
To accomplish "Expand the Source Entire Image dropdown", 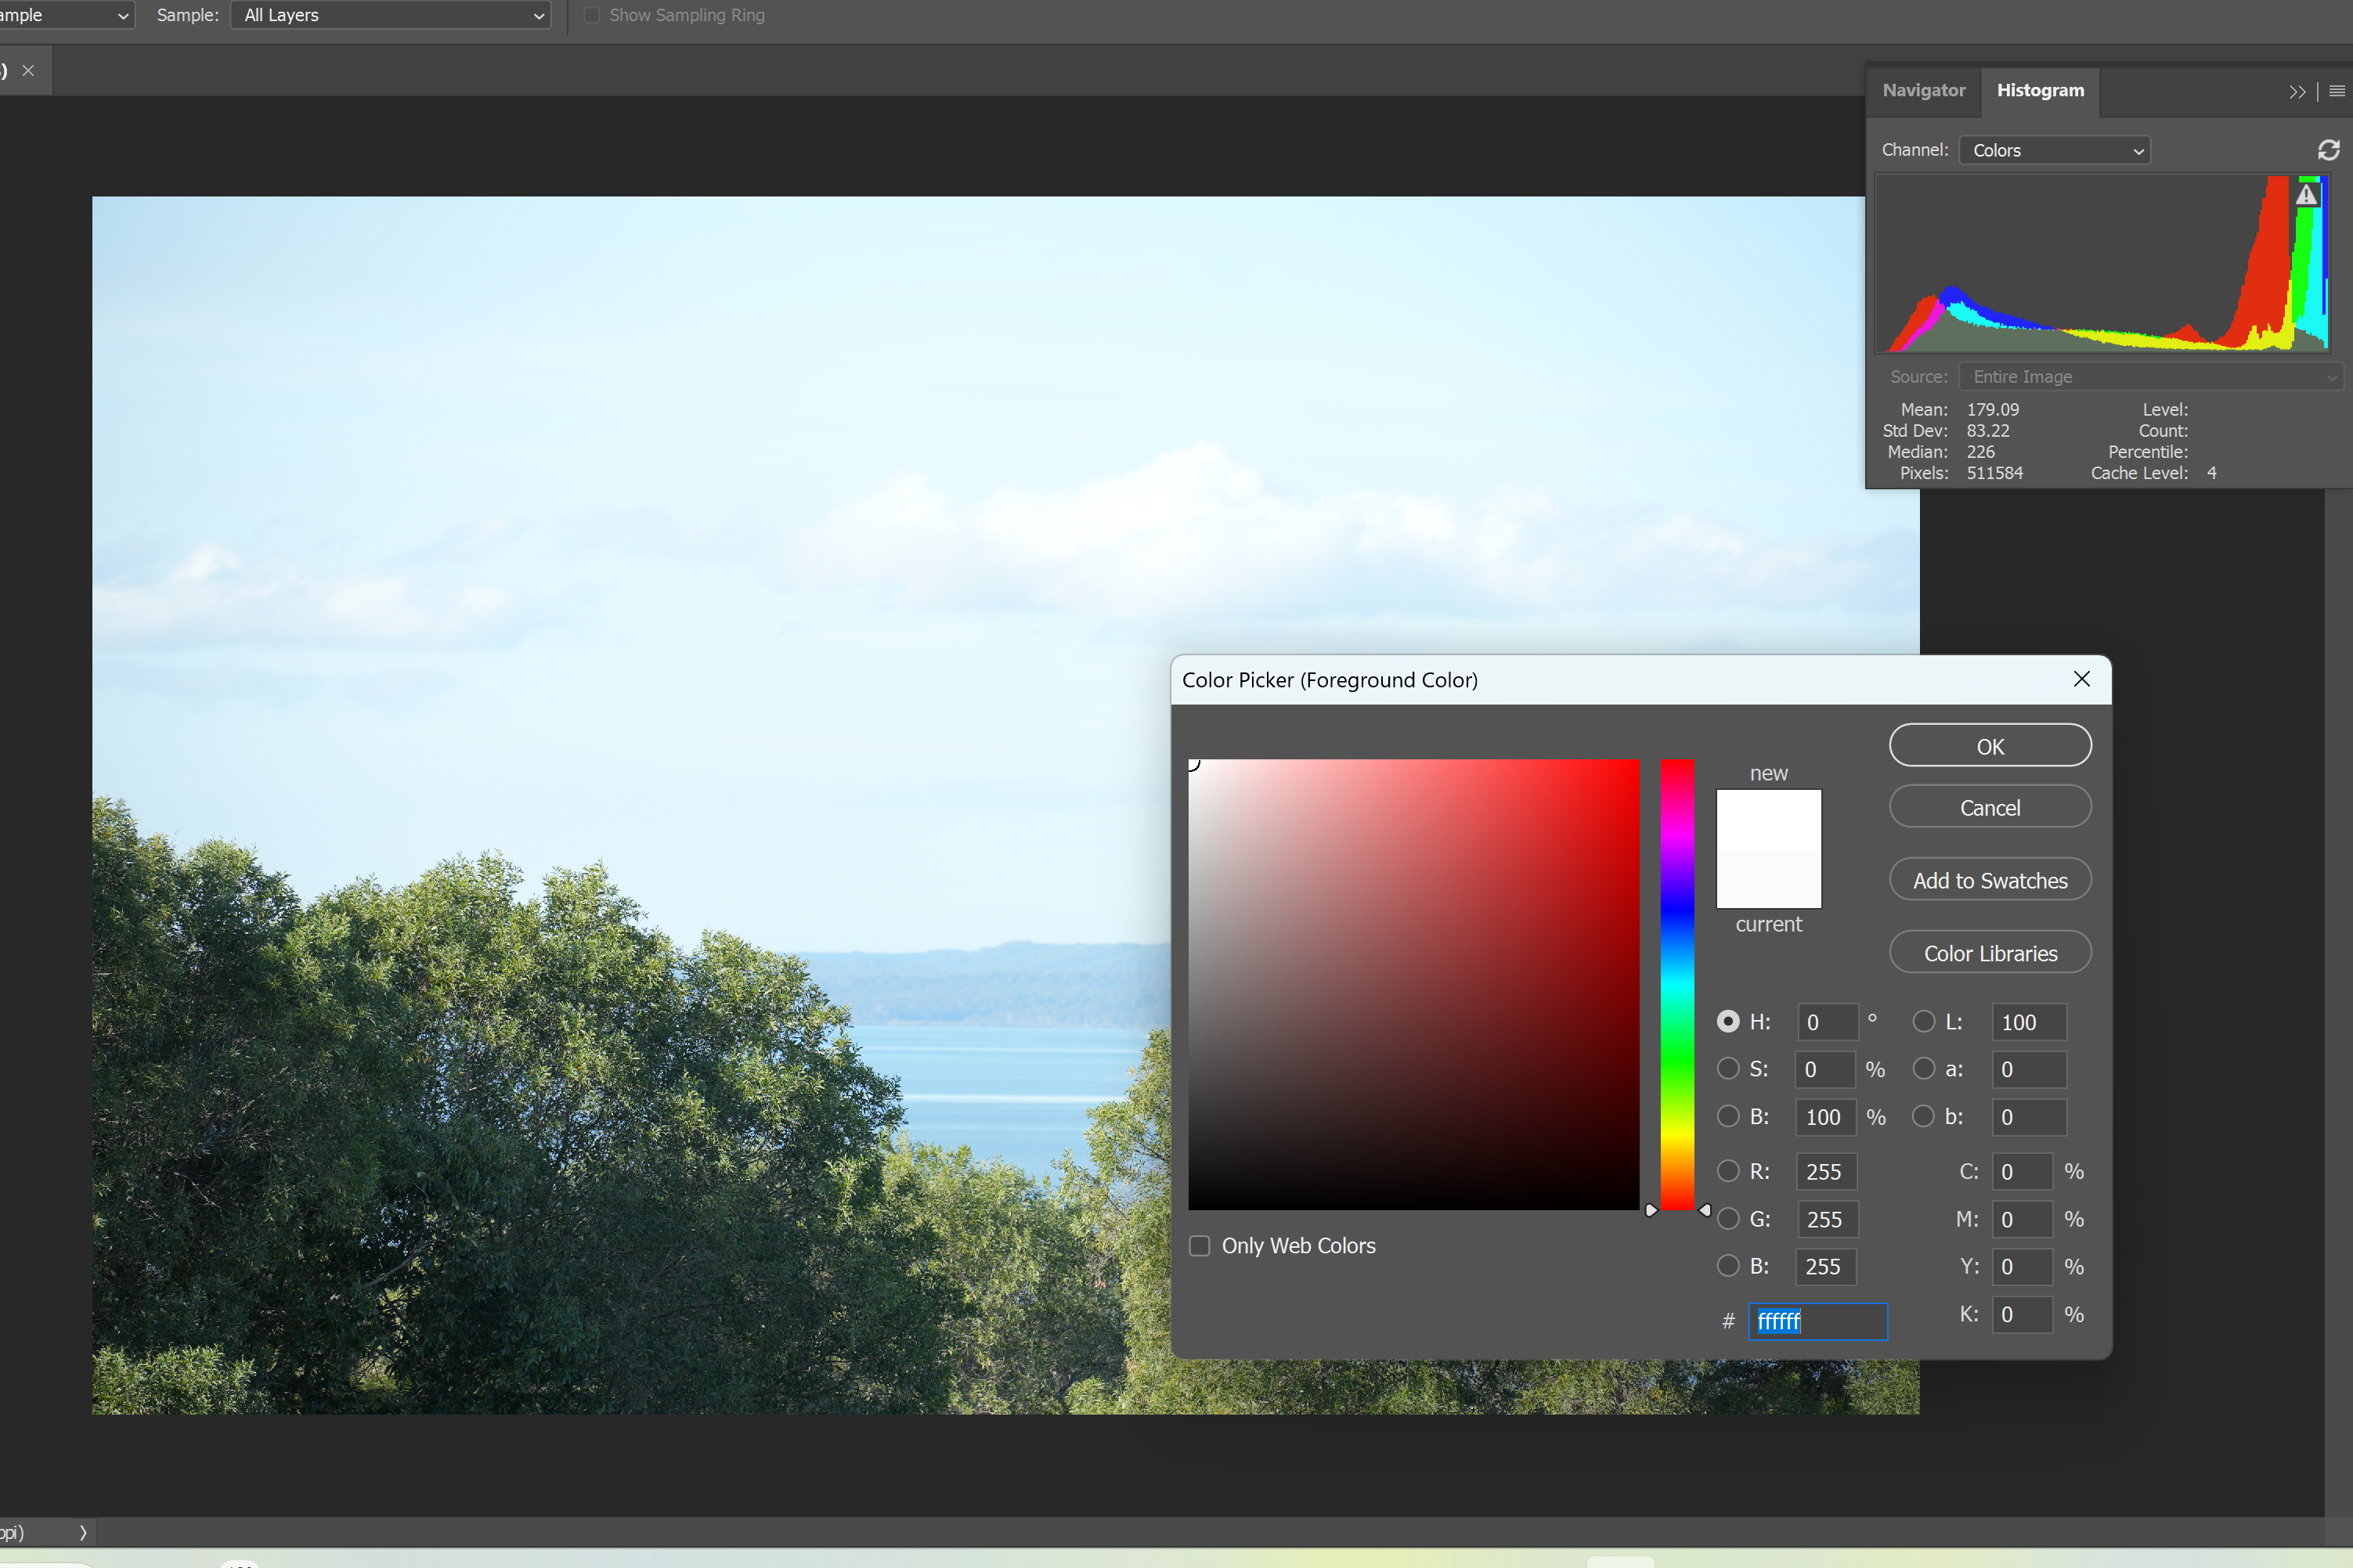I will tap(2150, 377).
